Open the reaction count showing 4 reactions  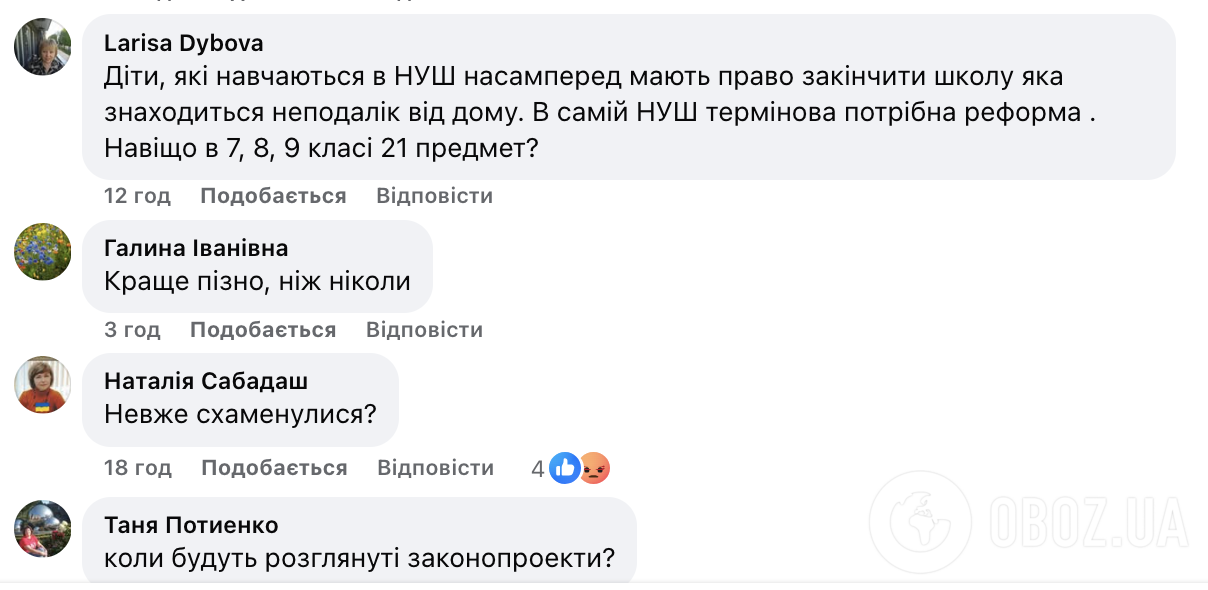pyautogui.click(x=537, y=466)
